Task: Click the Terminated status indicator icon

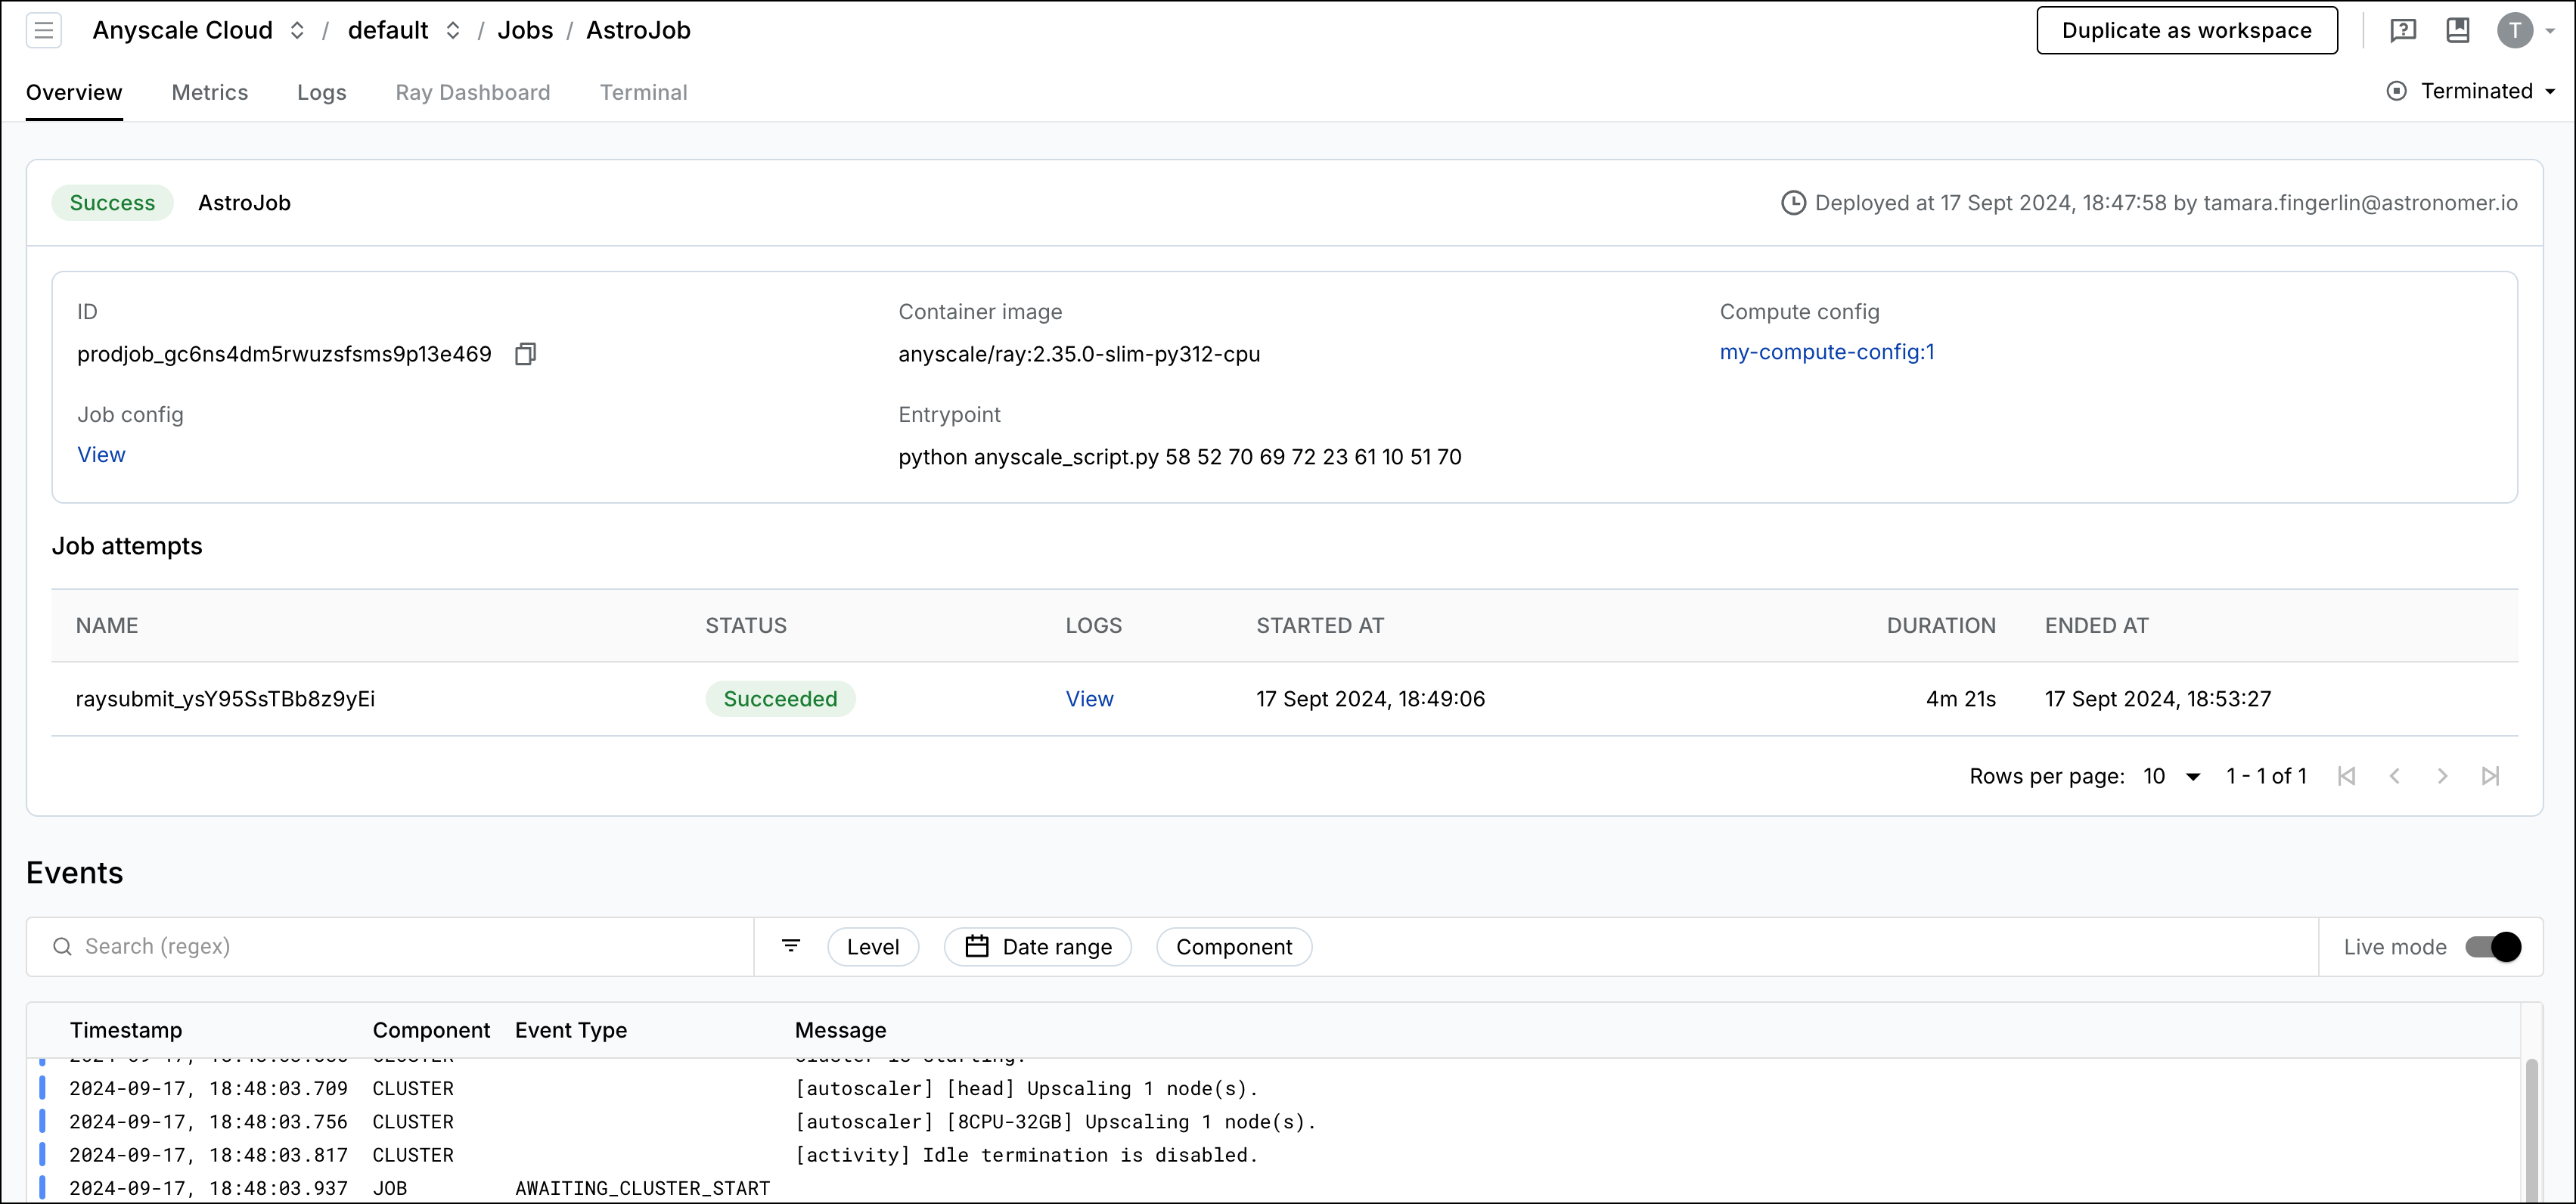Action: tap(2396, 91)
